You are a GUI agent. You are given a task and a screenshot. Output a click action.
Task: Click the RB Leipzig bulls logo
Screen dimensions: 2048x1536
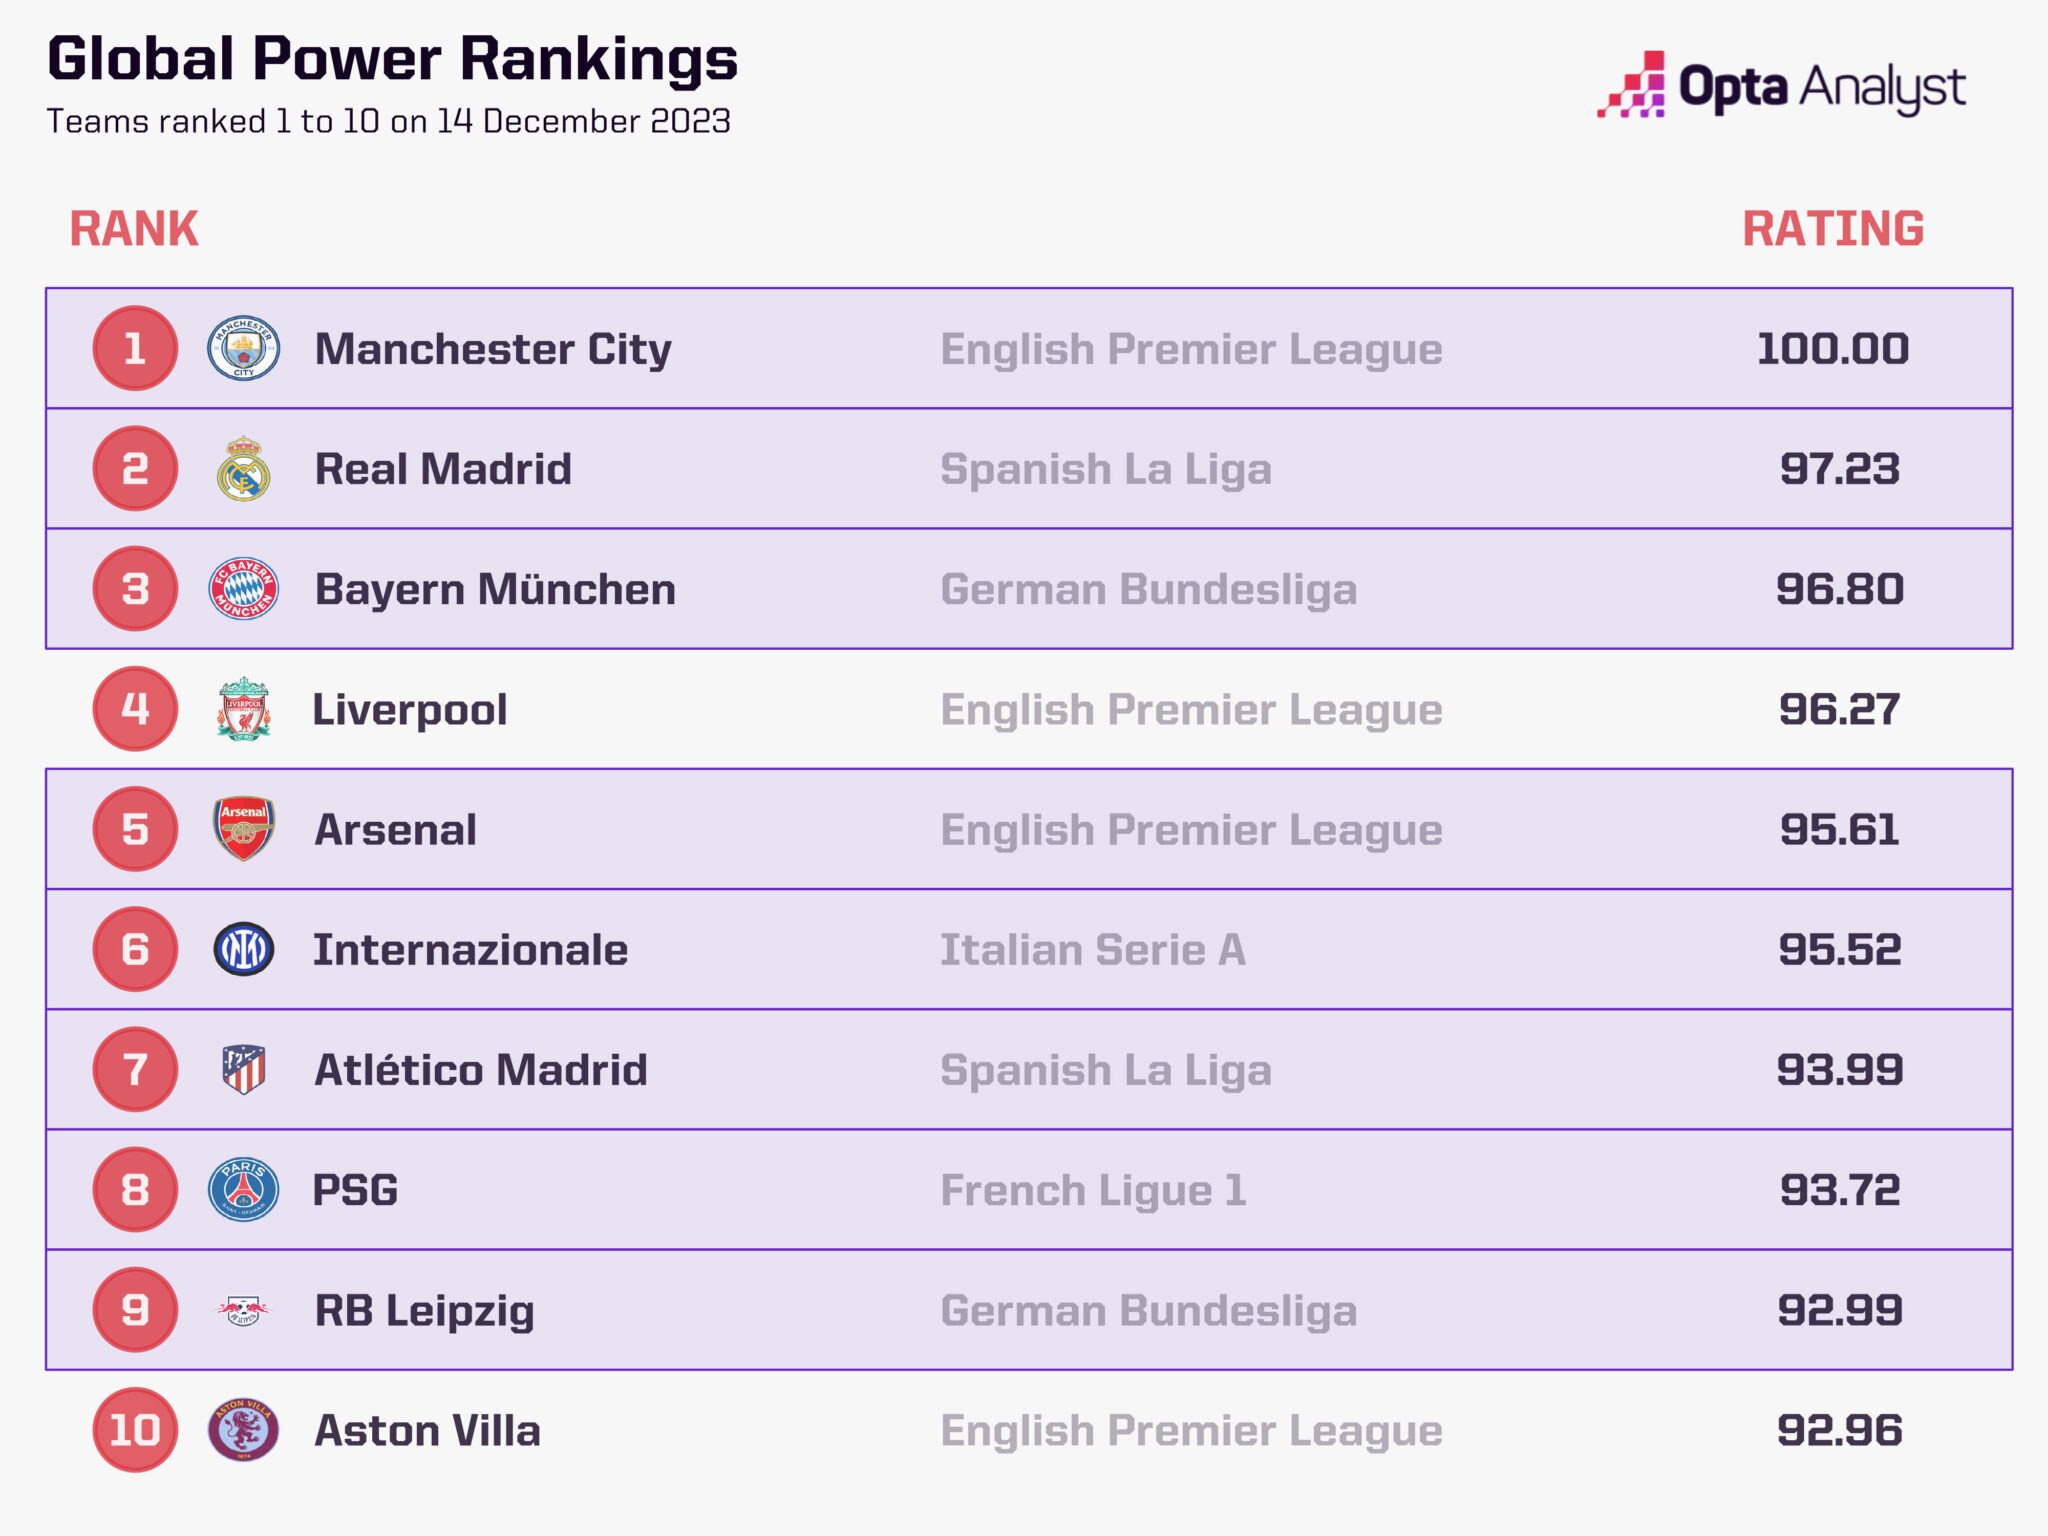click(243, 1309)
